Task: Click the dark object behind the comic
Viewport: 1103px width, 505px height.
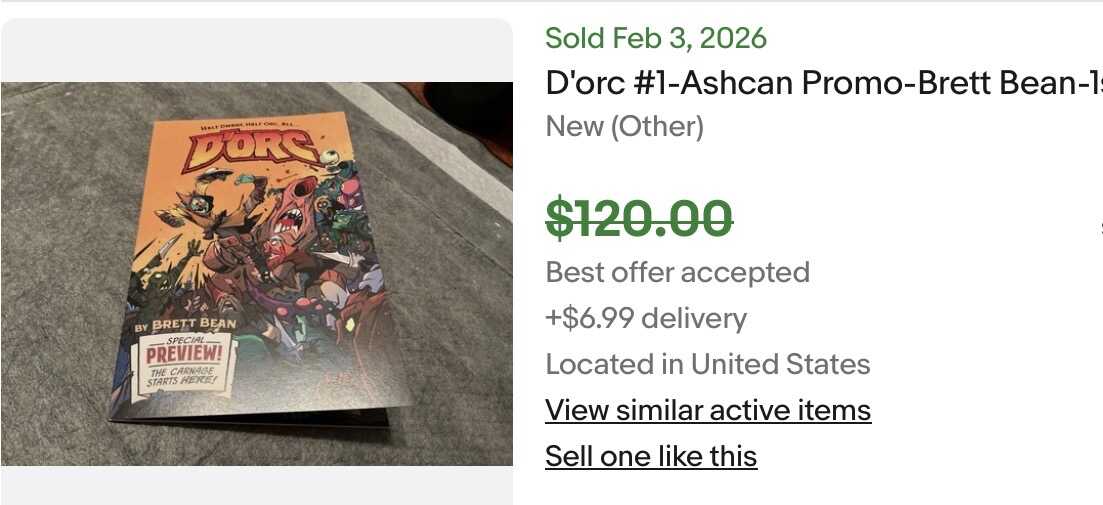Action: point(470,112)
